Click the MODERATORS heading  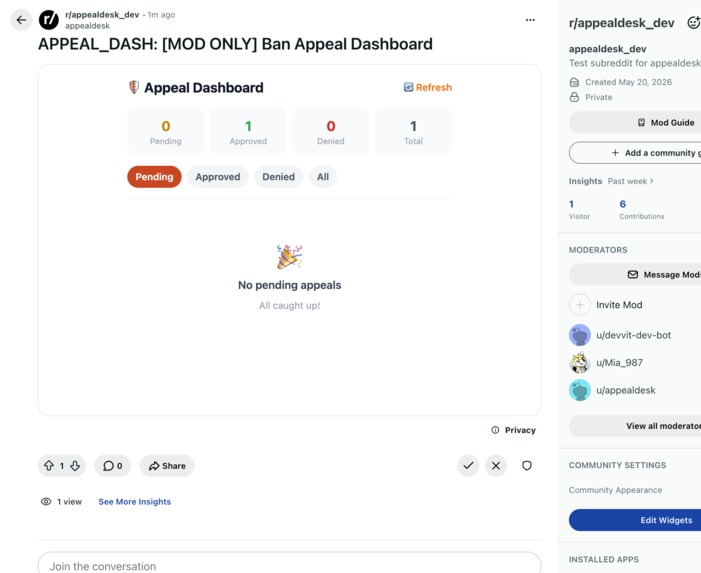598,250
